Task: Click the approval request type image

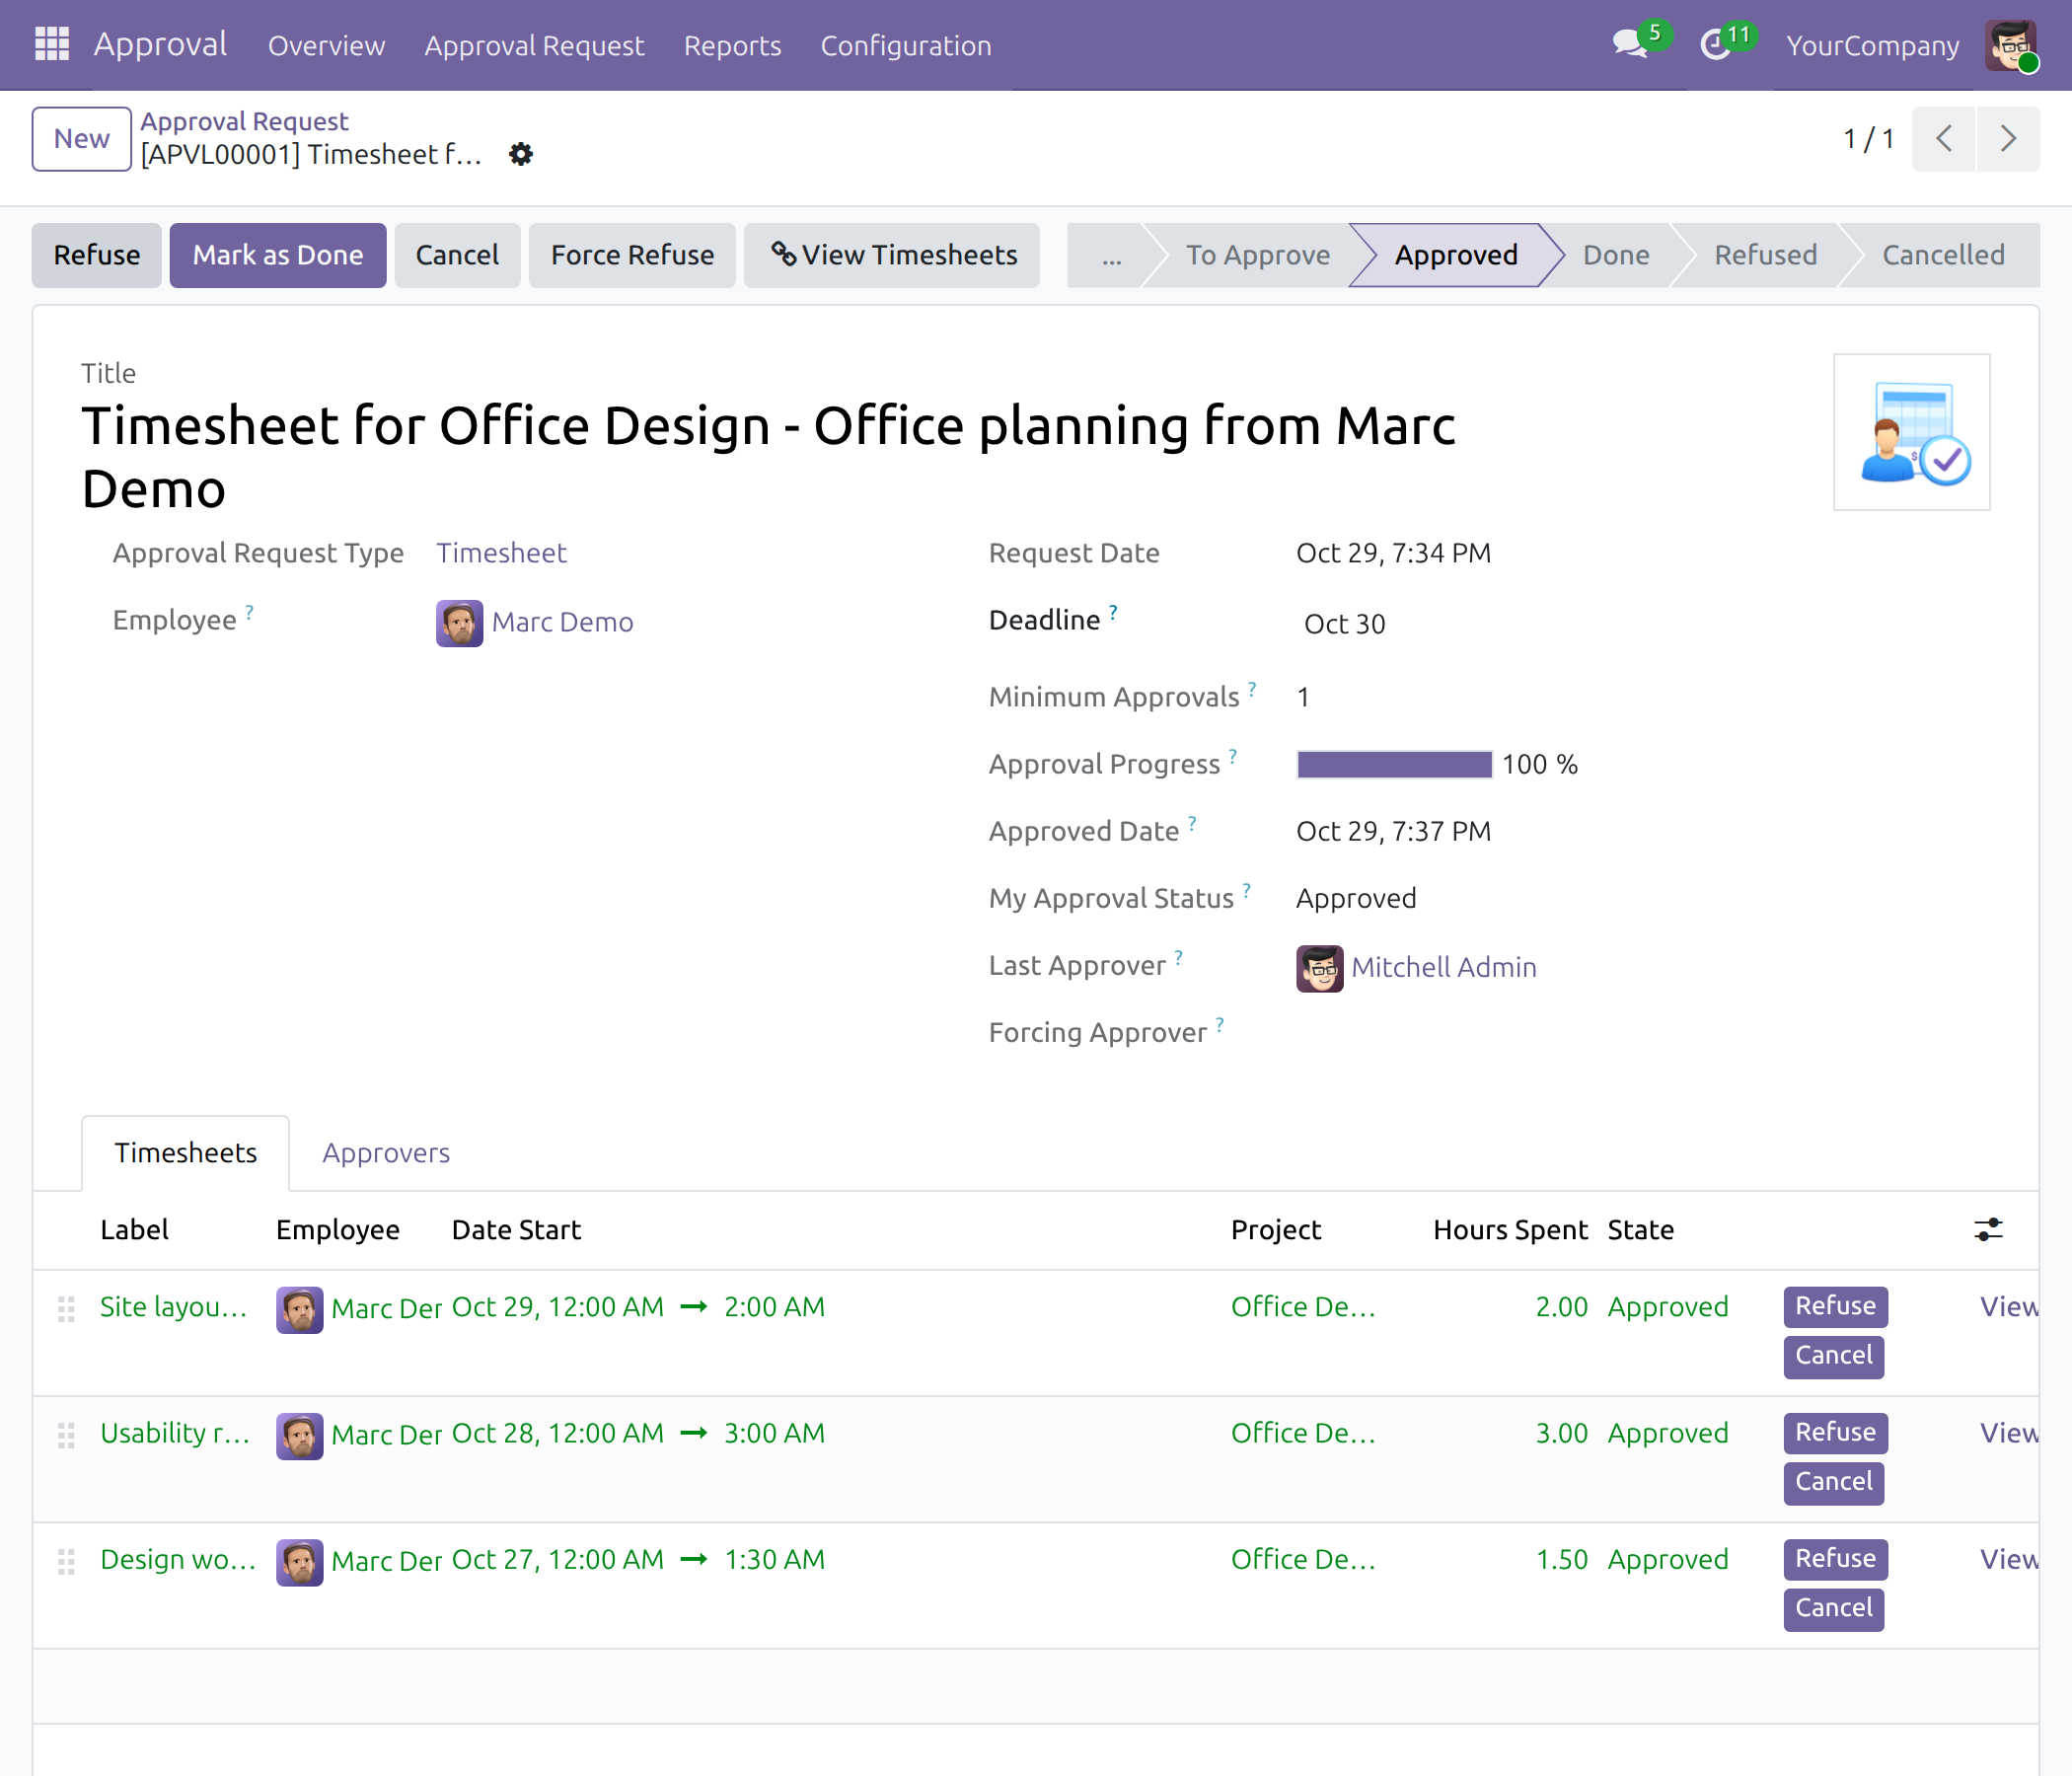Action: [x=1911, y=431]
